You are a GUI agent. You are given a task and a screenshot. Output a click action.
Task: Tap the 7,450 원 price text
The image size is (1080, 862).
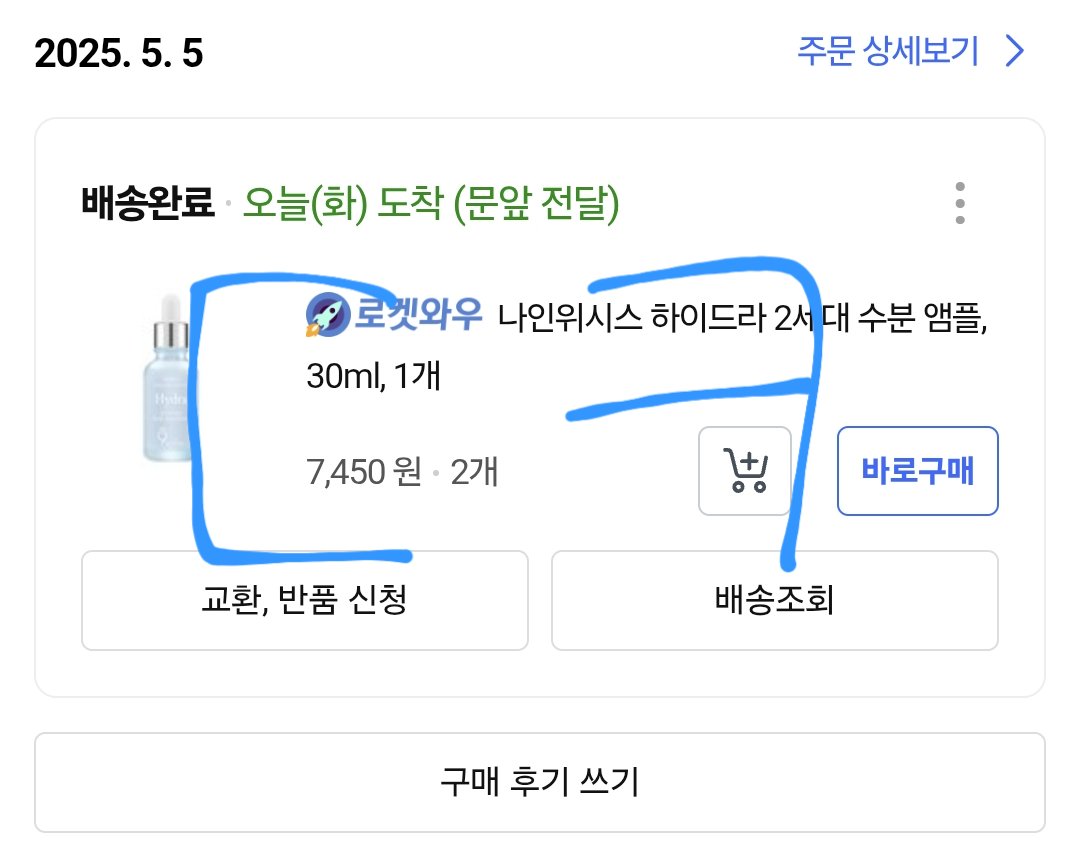point(364,471)
